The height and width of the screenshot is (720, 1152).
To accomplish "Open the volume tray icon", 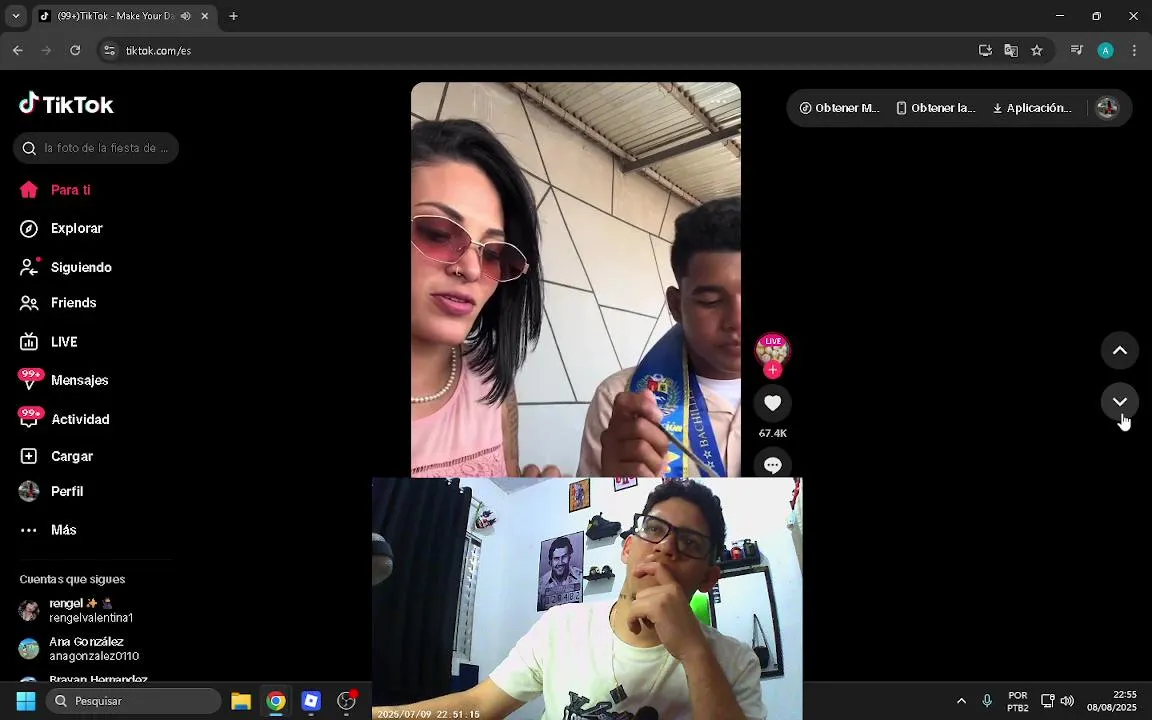I will click(x=1068, y=701).
